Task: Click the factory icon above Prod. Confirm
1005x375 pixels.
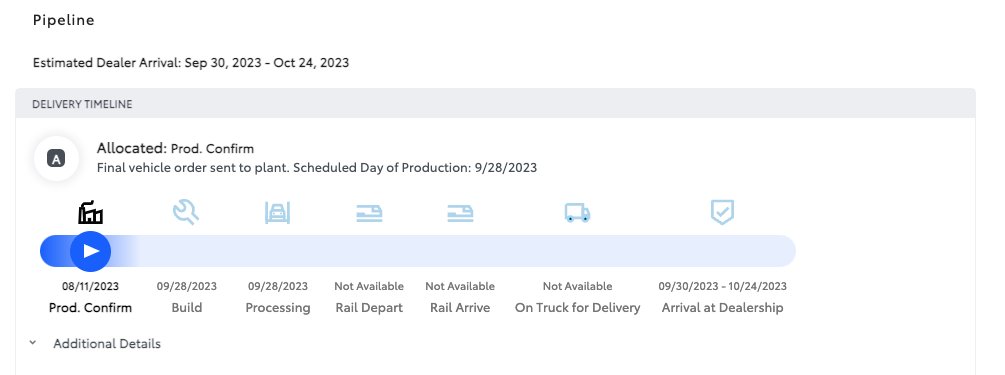Action: tap(90, 212)
